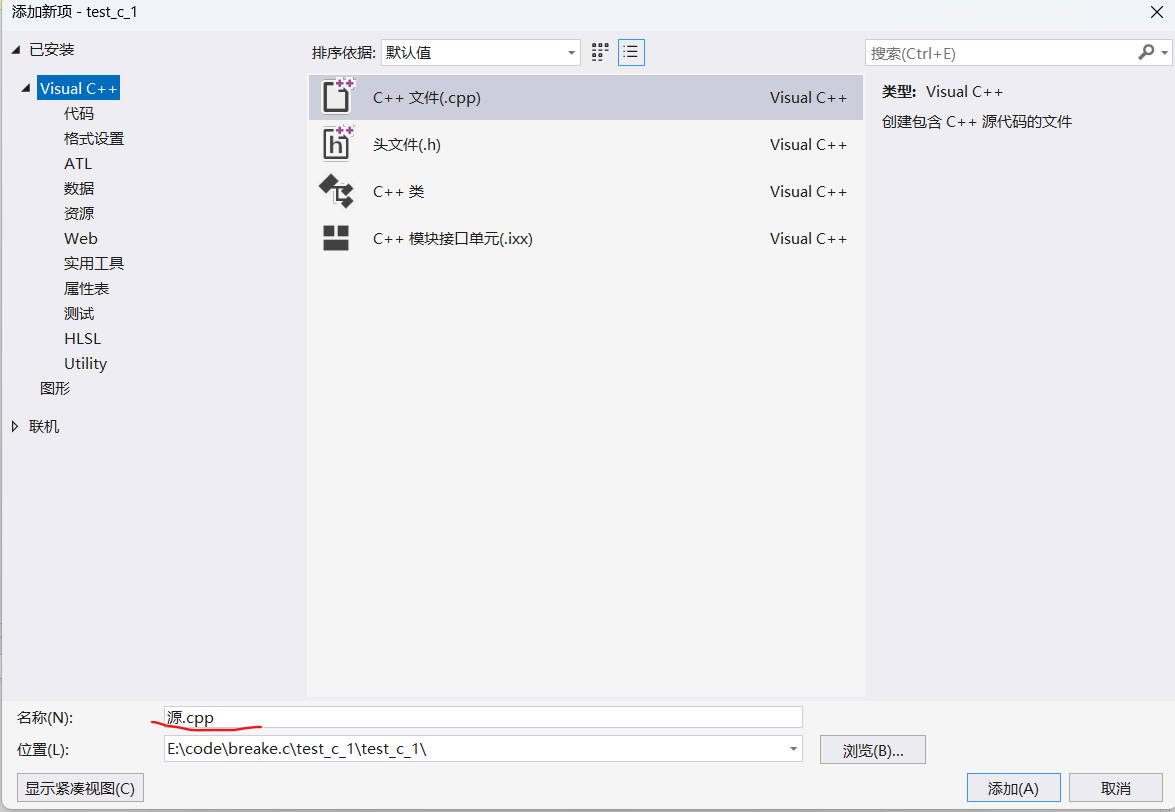Choose the 头文件(.h) template row

pos(585,144)
